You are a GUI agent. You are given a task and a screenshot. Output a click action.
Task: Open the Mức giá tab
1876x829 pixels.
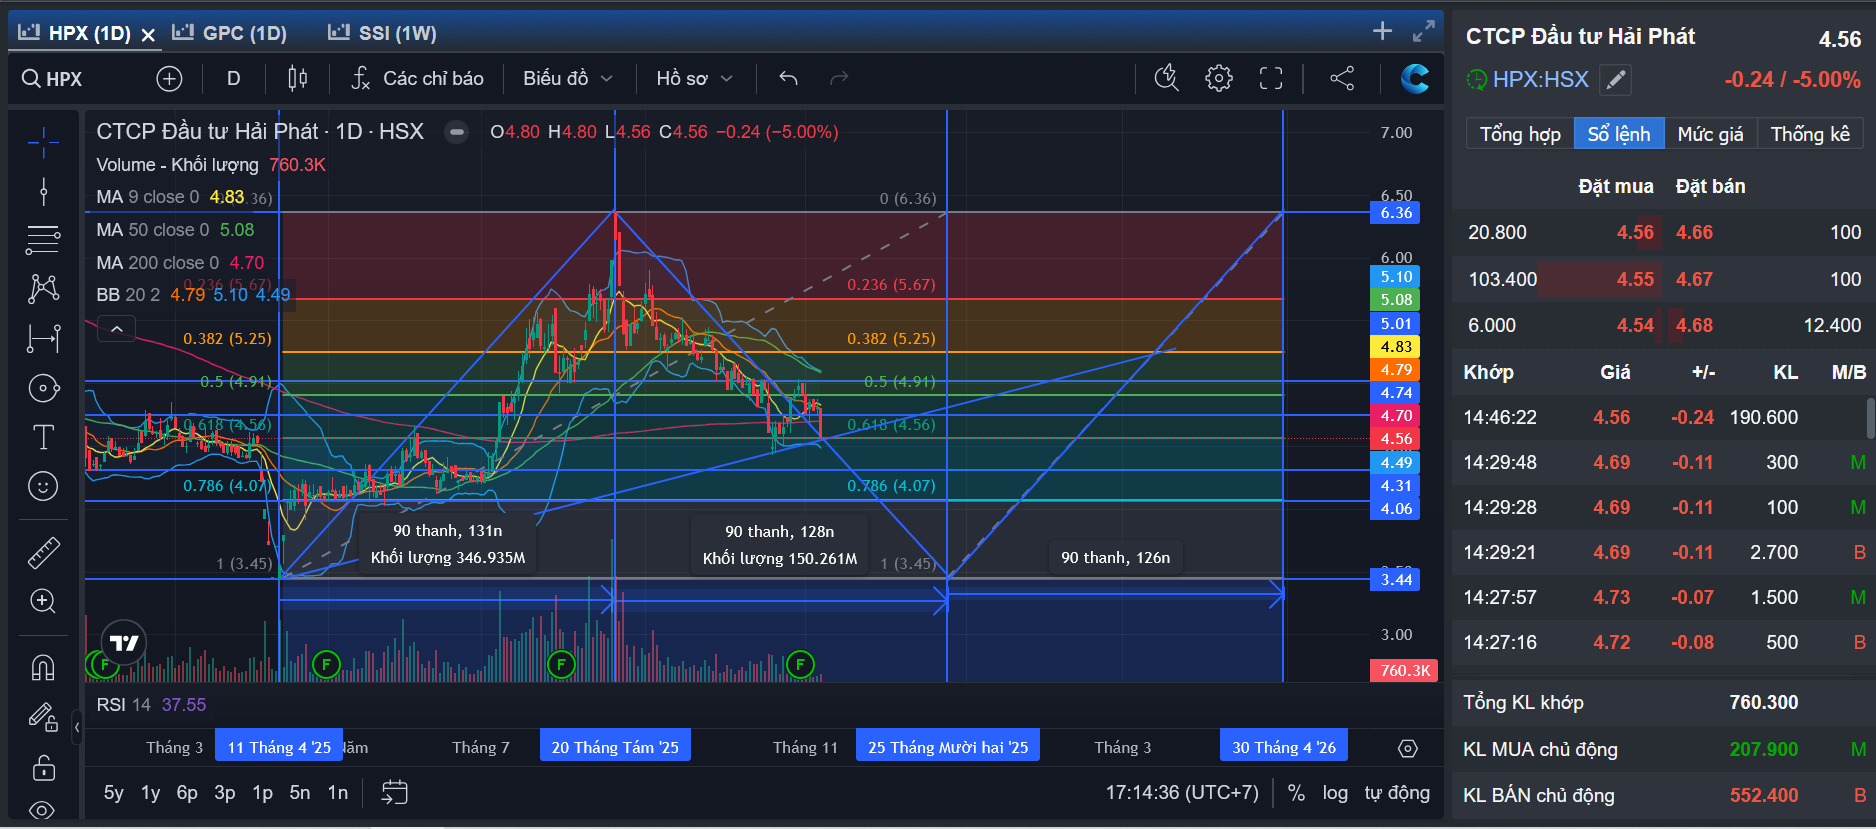[x=1710, y=134]
